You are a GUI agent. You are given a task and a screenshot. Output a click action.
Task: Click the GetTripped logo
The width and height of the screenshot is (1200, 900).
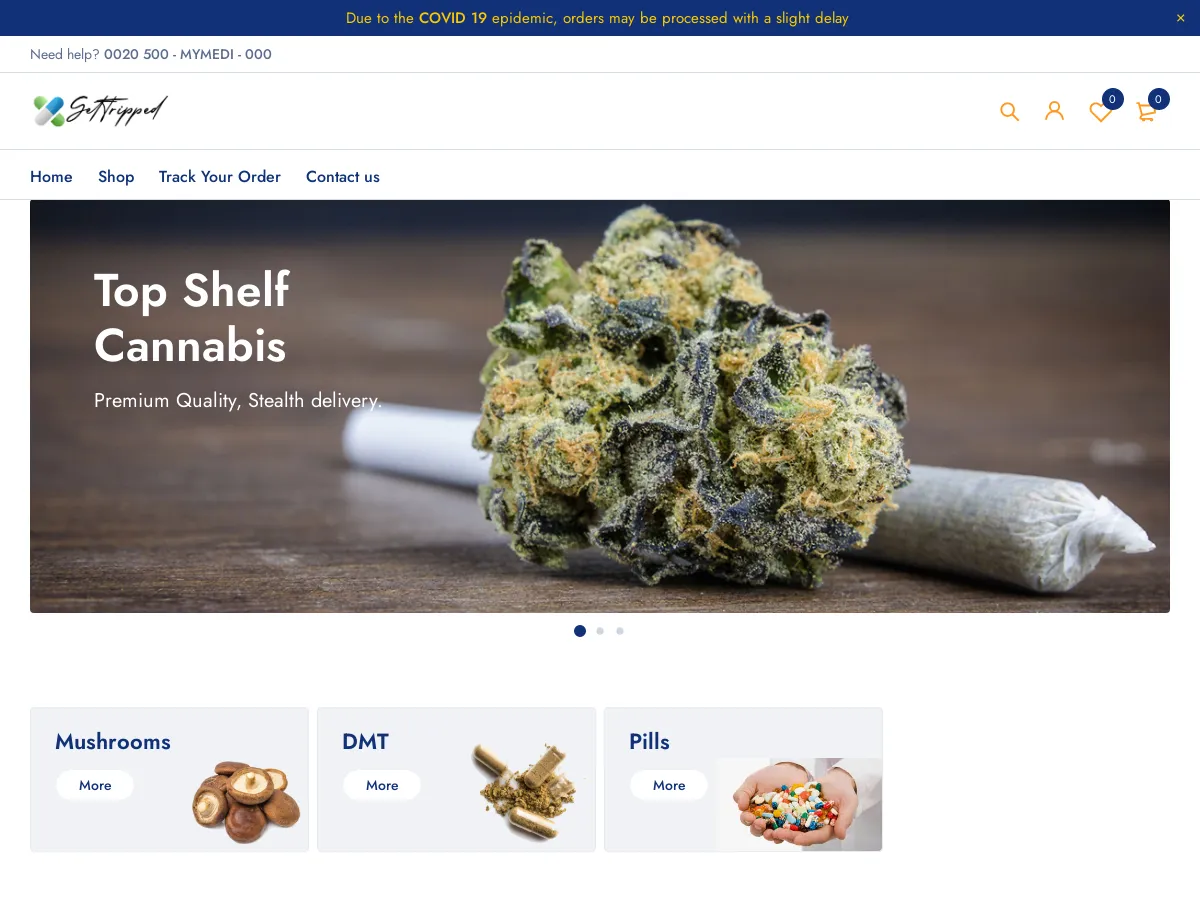[x=100, y=110]
